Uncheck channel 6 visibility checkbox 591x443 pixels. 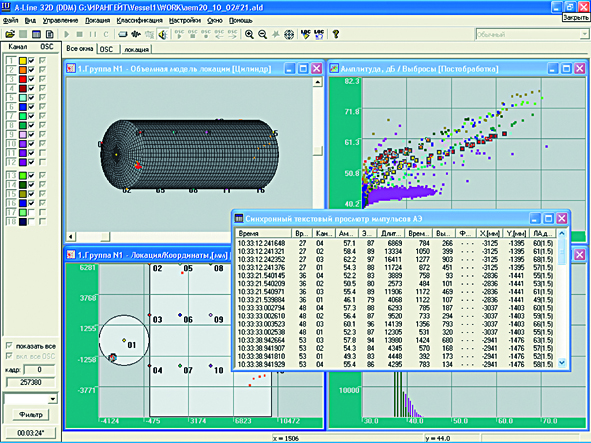pos(32,107)
